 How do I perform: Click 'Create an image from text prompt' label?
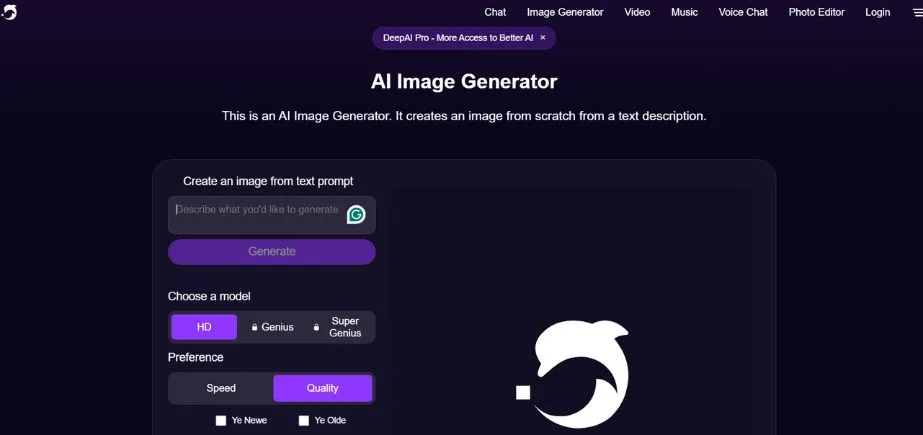click(x=268, y=181)
